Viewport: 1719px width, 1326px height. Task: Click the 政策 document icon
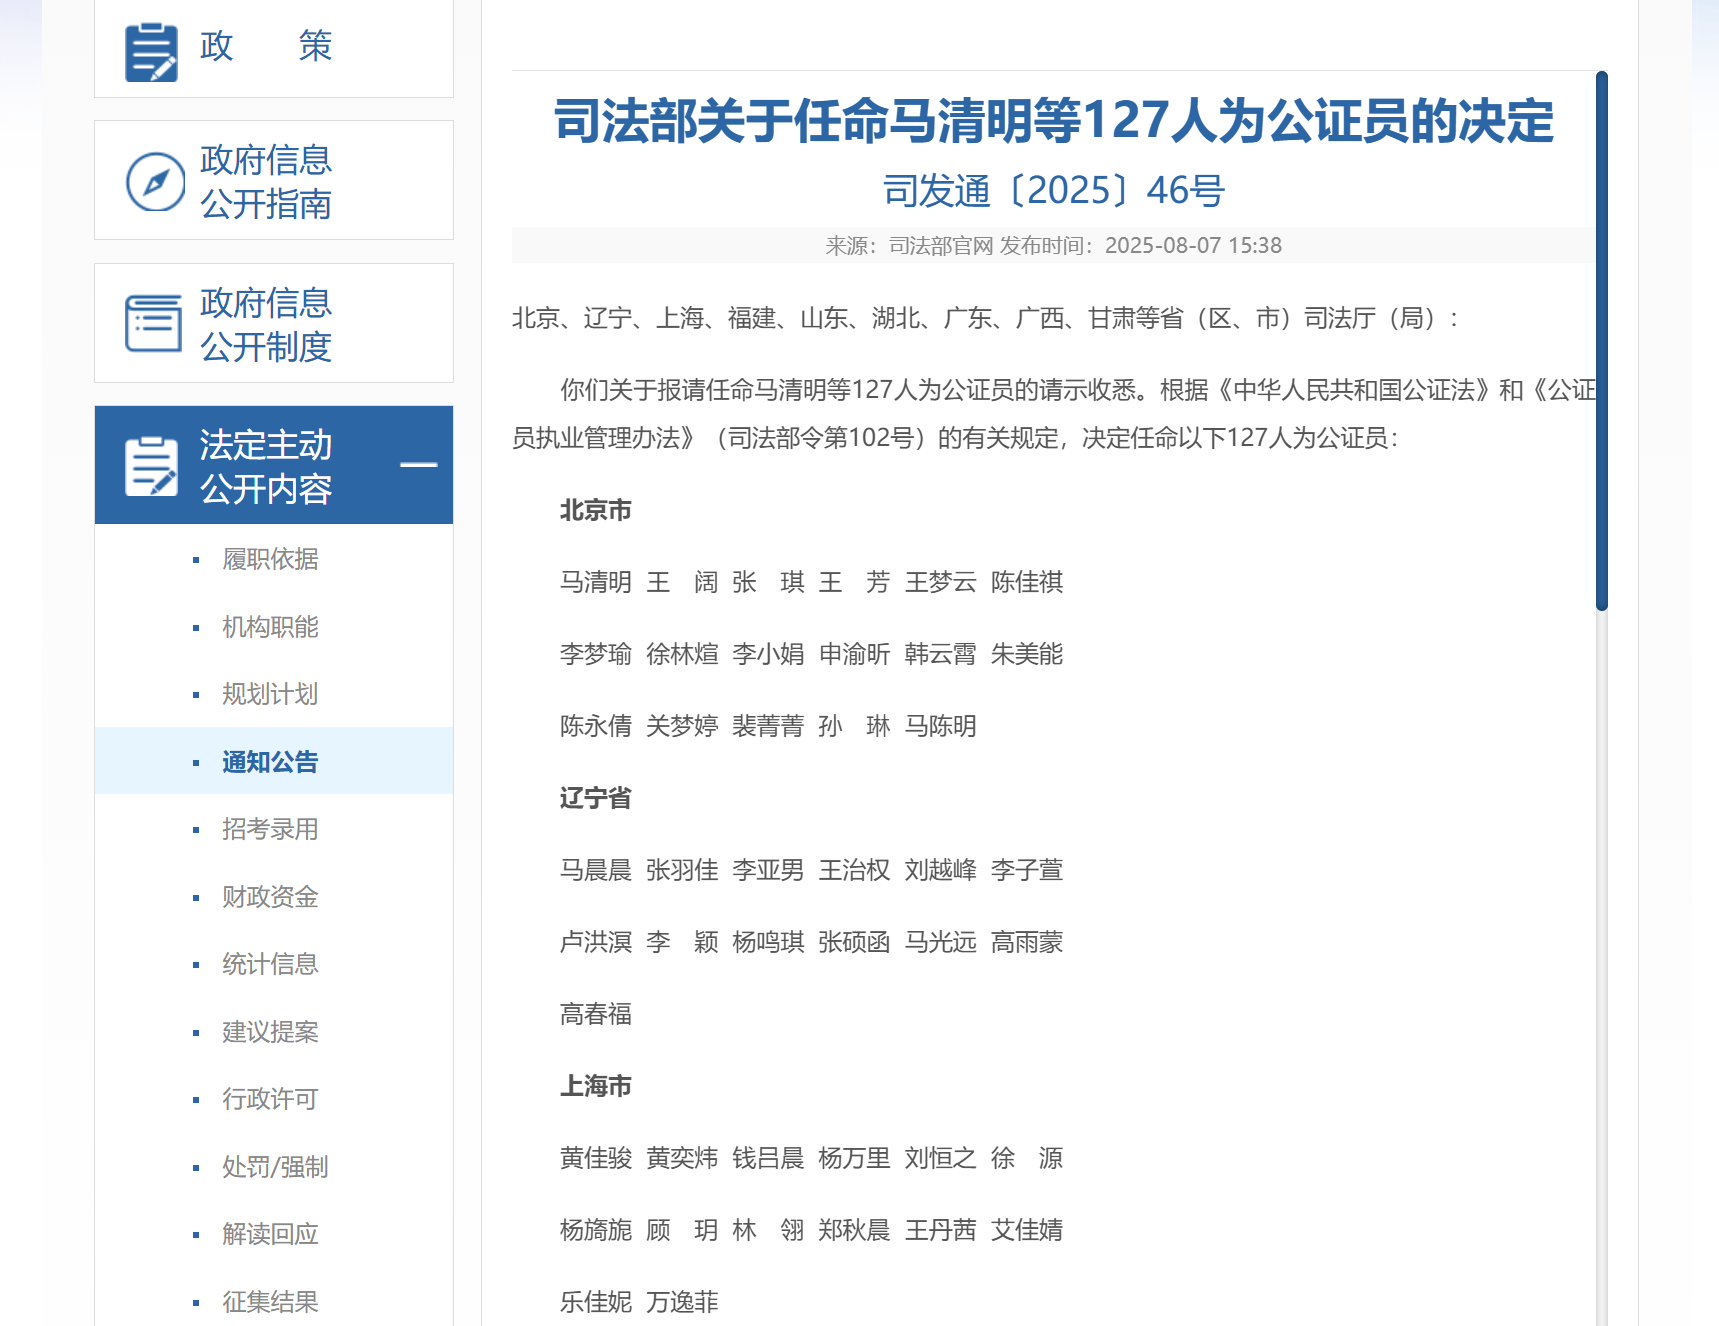click(x=151, y=52)
